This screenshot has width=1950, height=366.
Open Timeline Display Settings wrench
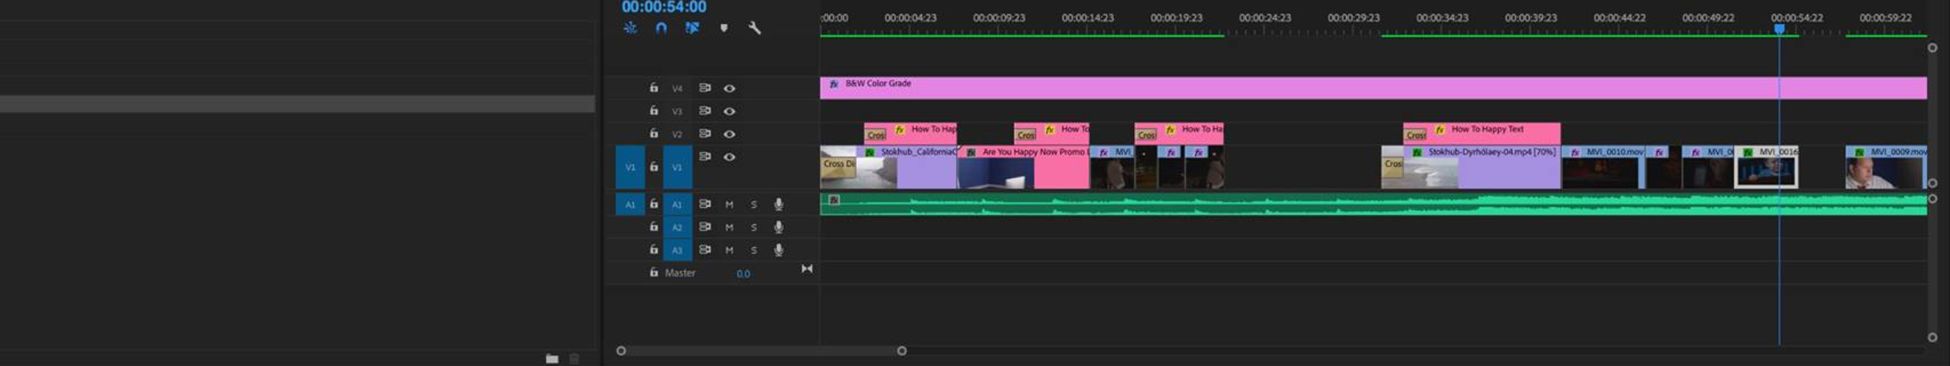pos(755,28)
